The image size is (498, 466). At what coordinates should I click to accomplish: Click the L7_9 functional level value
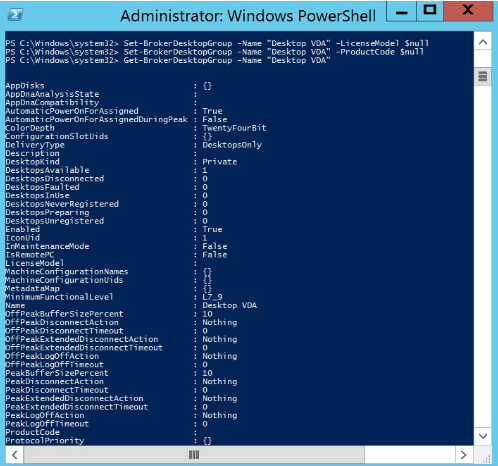212,297
